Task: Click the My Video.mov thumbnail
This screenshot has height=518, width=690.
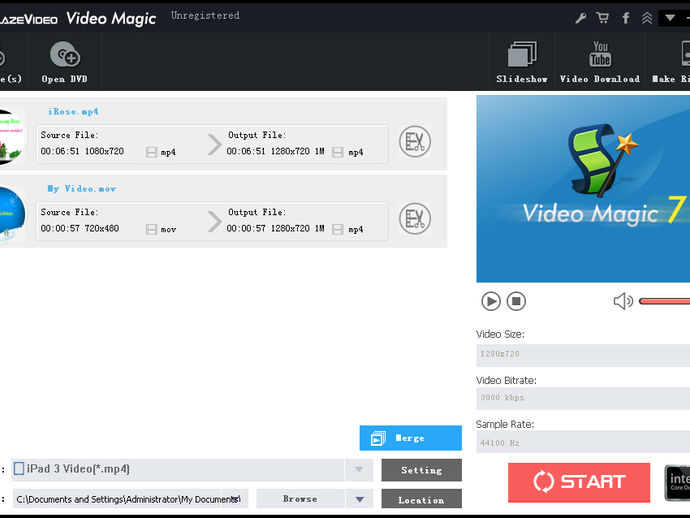Action: point(11,215)
